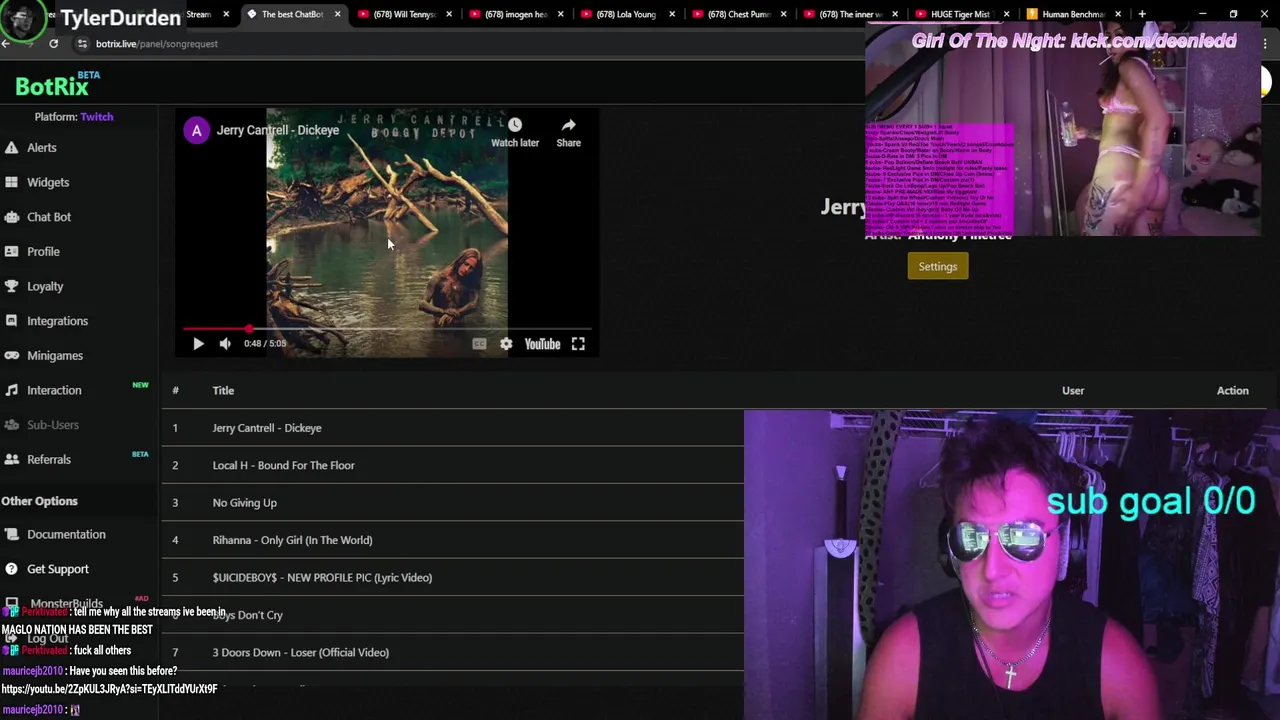Mute the YouTube player volume
This screenshot has height=720, width=1280.
(x=225, y=344)
